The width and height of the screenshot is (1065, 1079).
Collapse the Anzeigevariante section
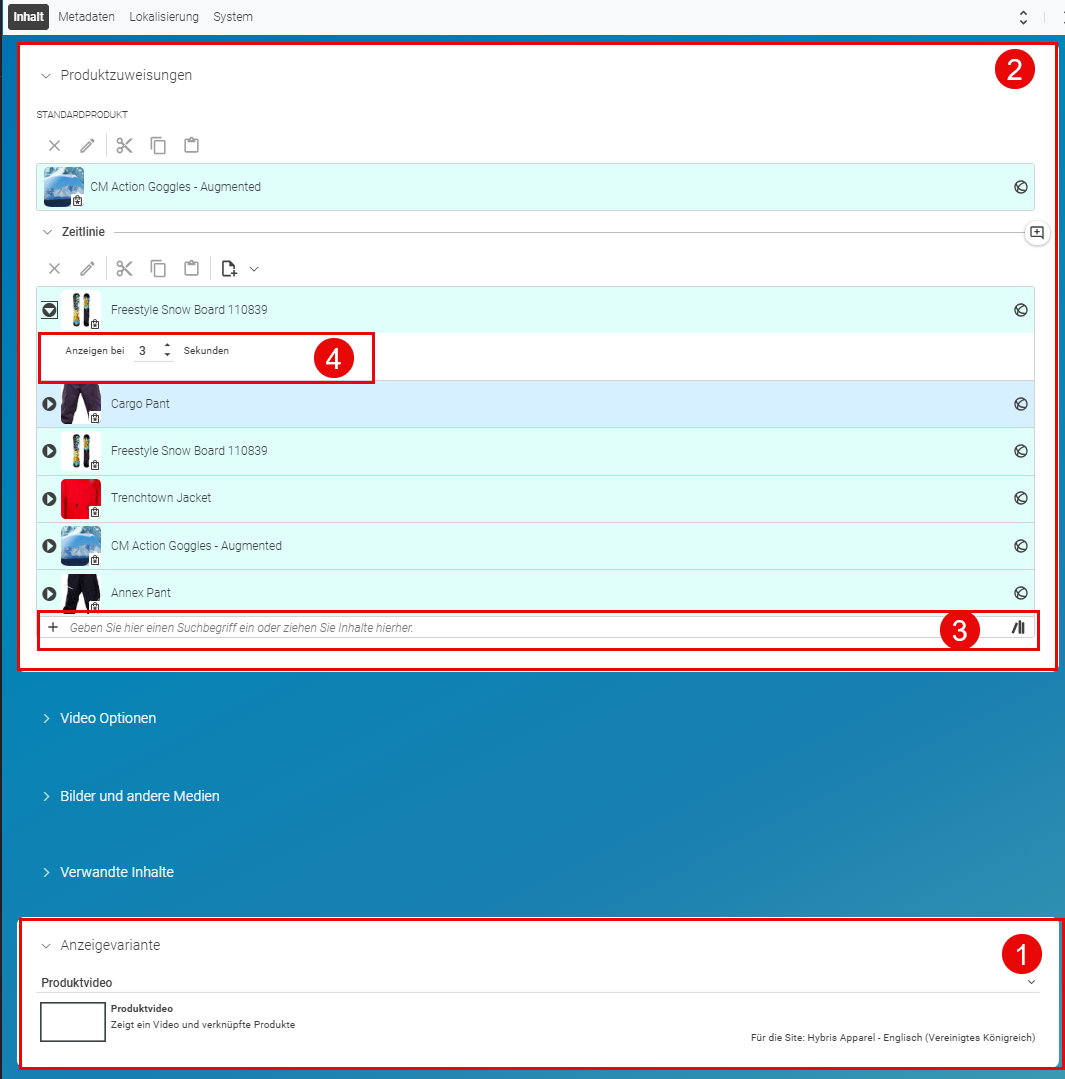pos(46,946)
